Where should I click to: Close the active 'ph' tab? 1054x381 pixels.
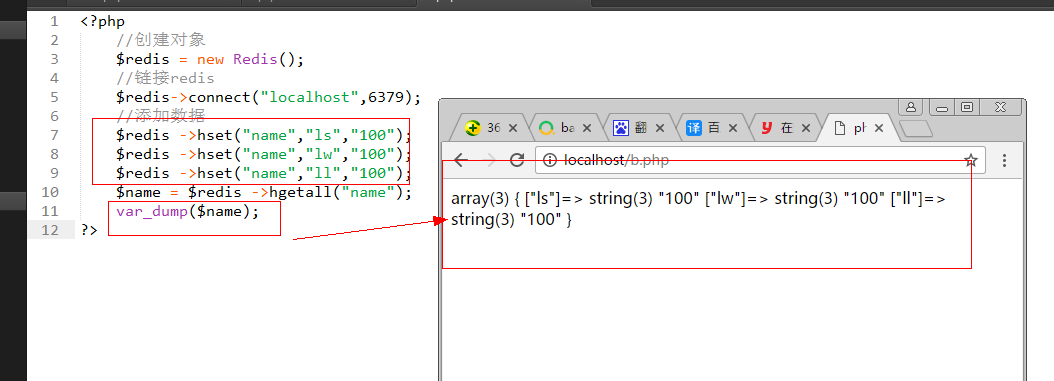pyautogui.click(x=879, y=128)
